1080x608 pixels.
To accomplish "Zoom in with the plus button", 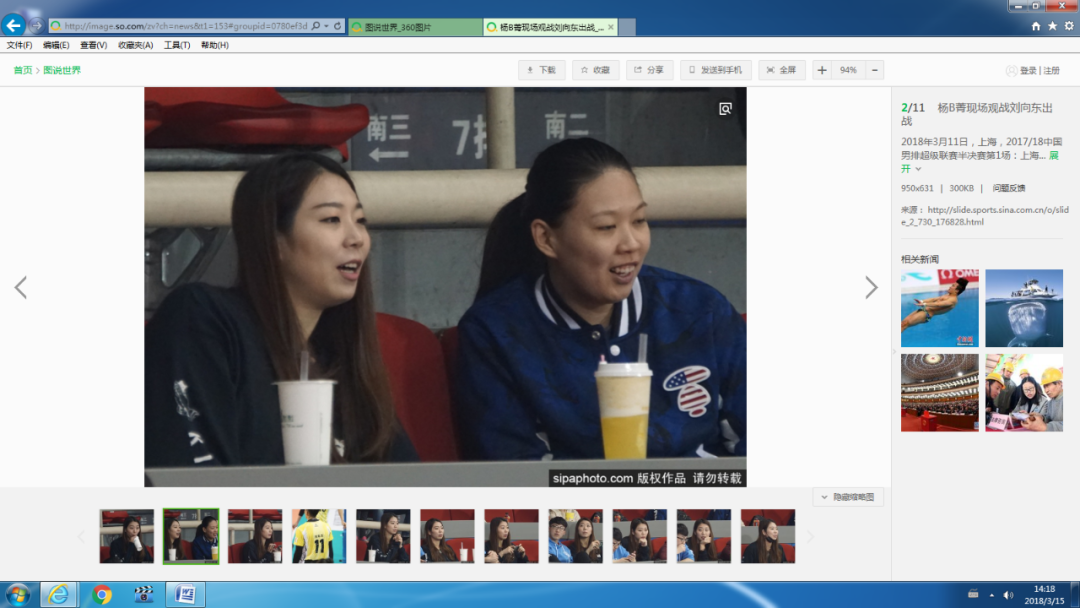I will point(821,70).
